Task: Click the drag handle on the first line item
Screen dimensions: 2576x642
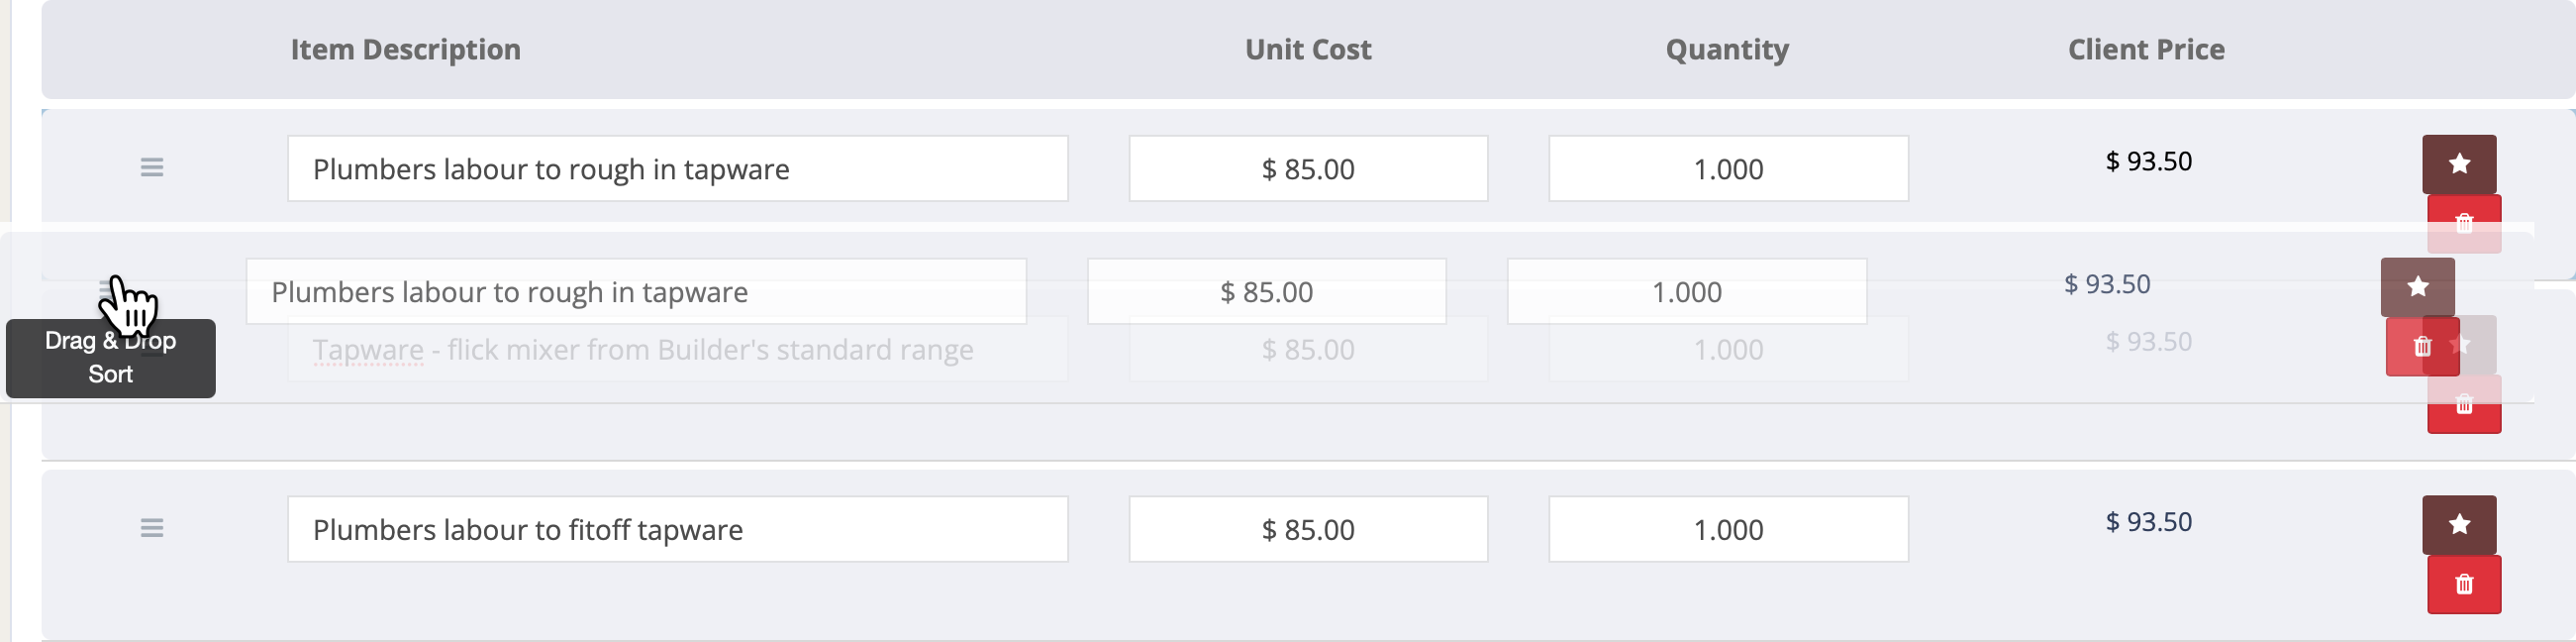Action: pos(152,167)
